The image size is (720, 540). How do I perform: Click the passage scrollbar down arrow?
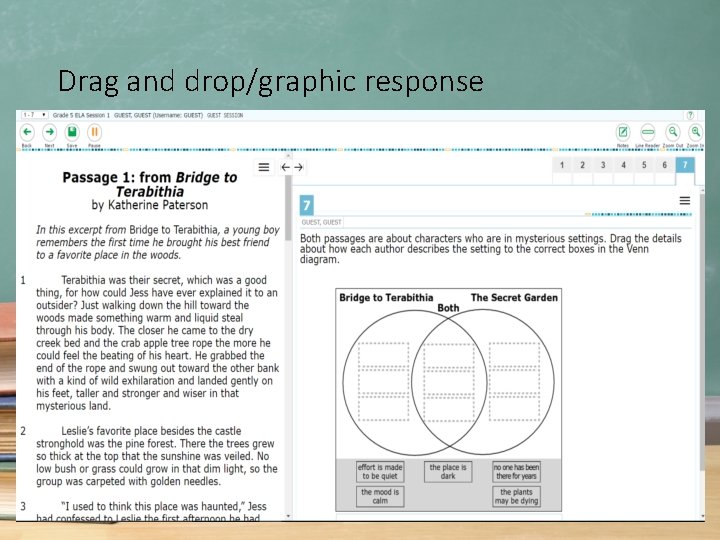pos(288,516)
